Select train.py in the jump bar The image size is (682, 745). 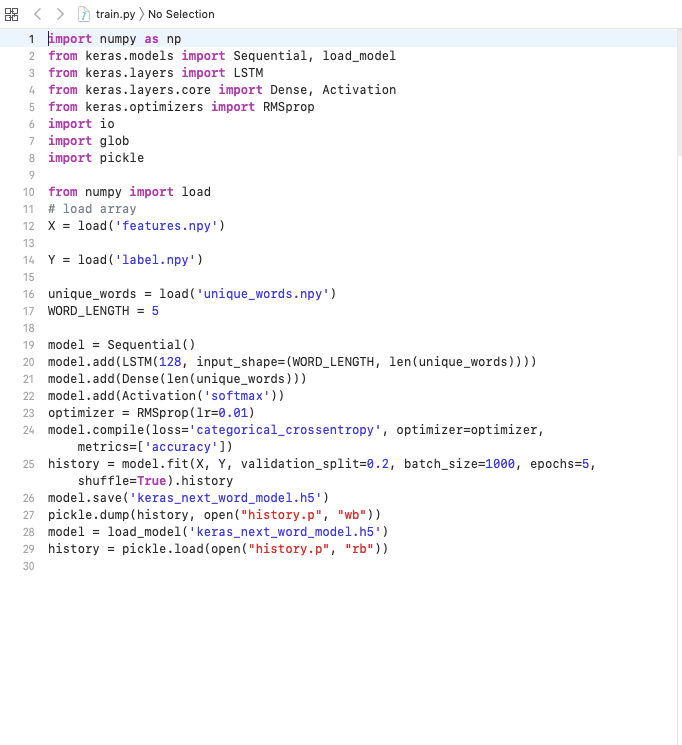click(x=115, y=14)
